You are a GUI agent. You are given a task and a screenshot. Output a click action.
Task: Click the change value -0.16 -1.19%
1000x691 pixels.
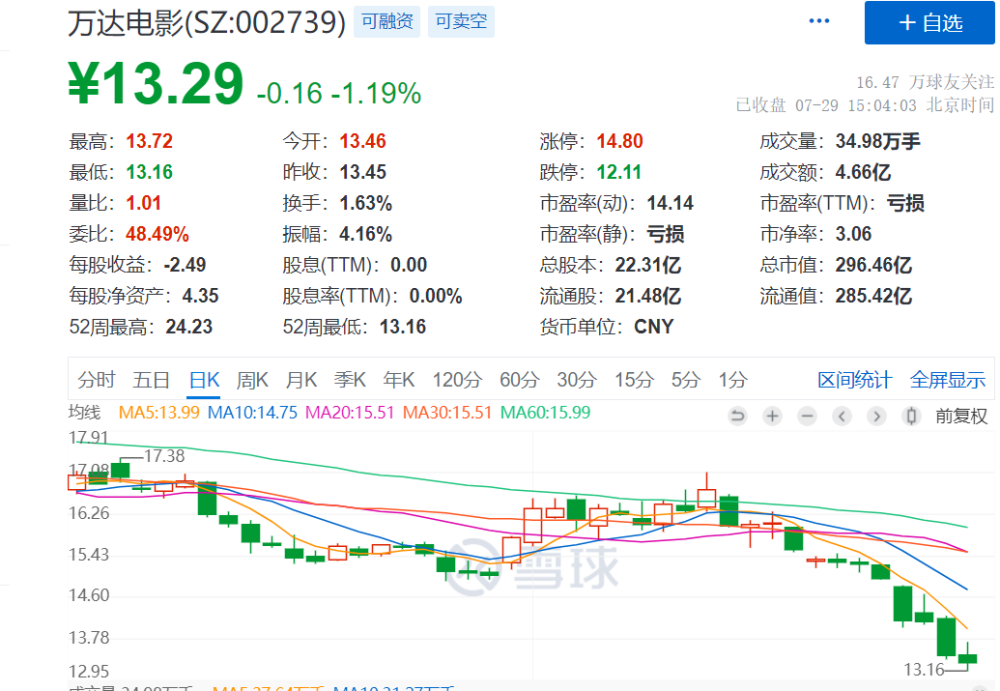point(339,93)
